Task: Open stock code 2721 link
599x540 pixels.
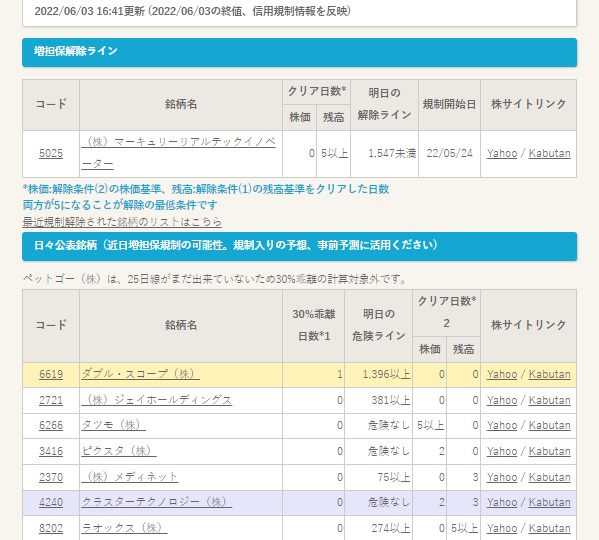Action: (x=51, y=400)
